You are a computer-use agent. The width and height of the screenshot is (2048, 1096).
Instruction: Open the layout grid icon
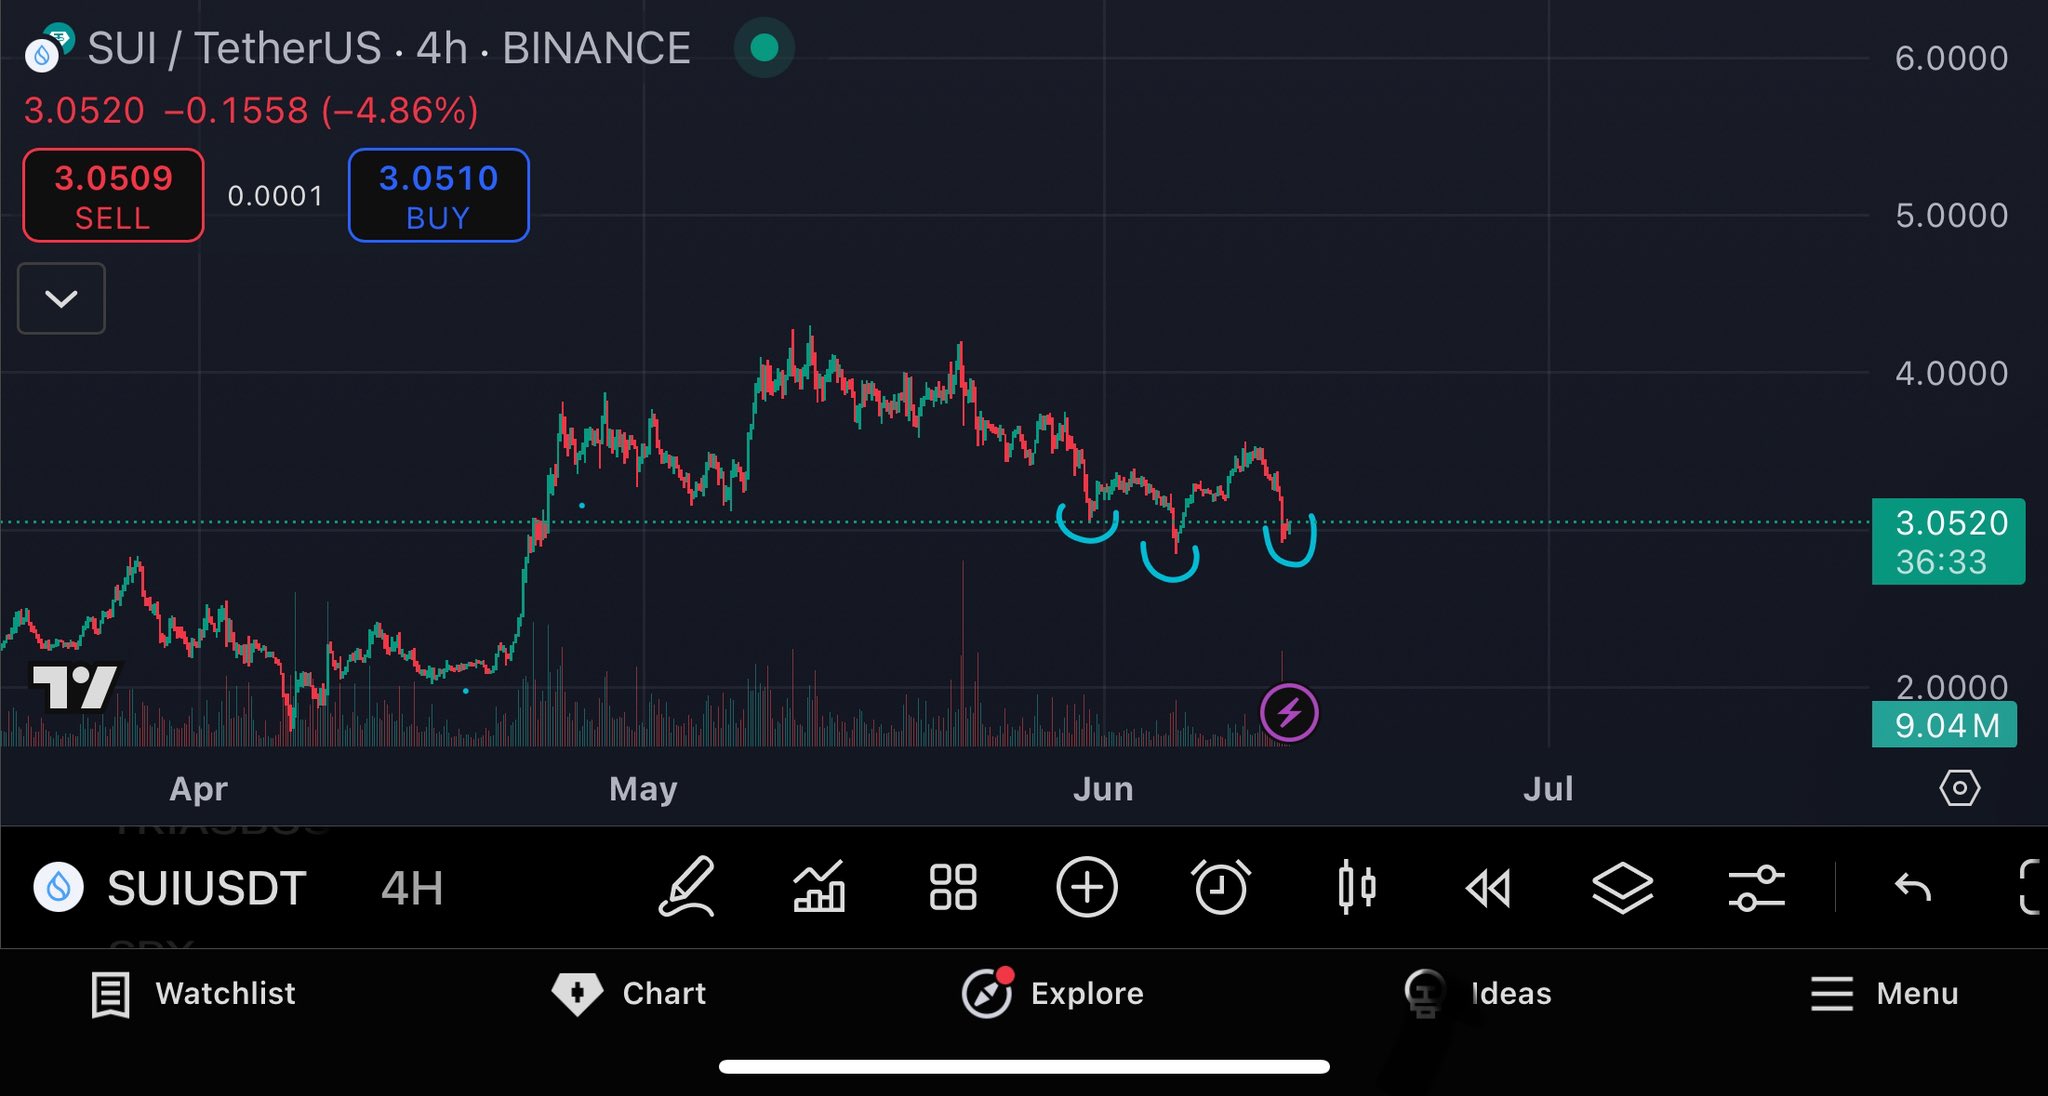click(x=952, y=887)
